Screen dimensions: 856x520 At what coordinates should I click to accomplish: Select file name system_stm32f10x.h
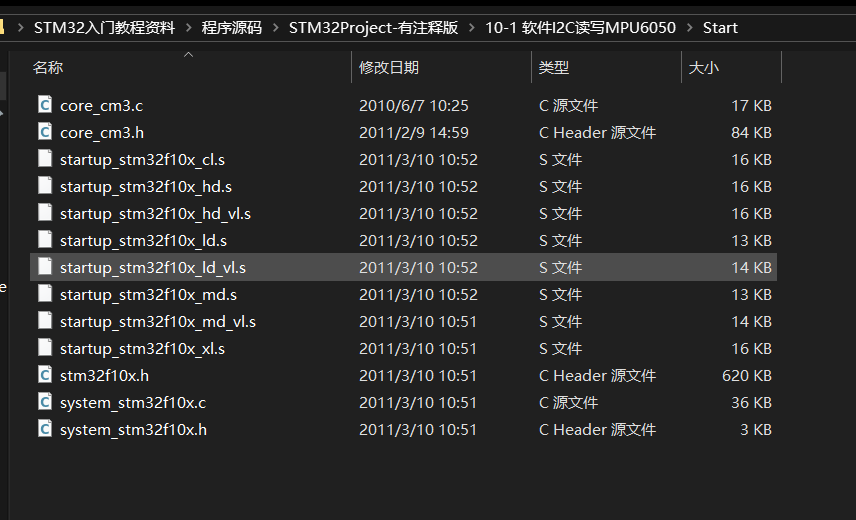point(133,429)
